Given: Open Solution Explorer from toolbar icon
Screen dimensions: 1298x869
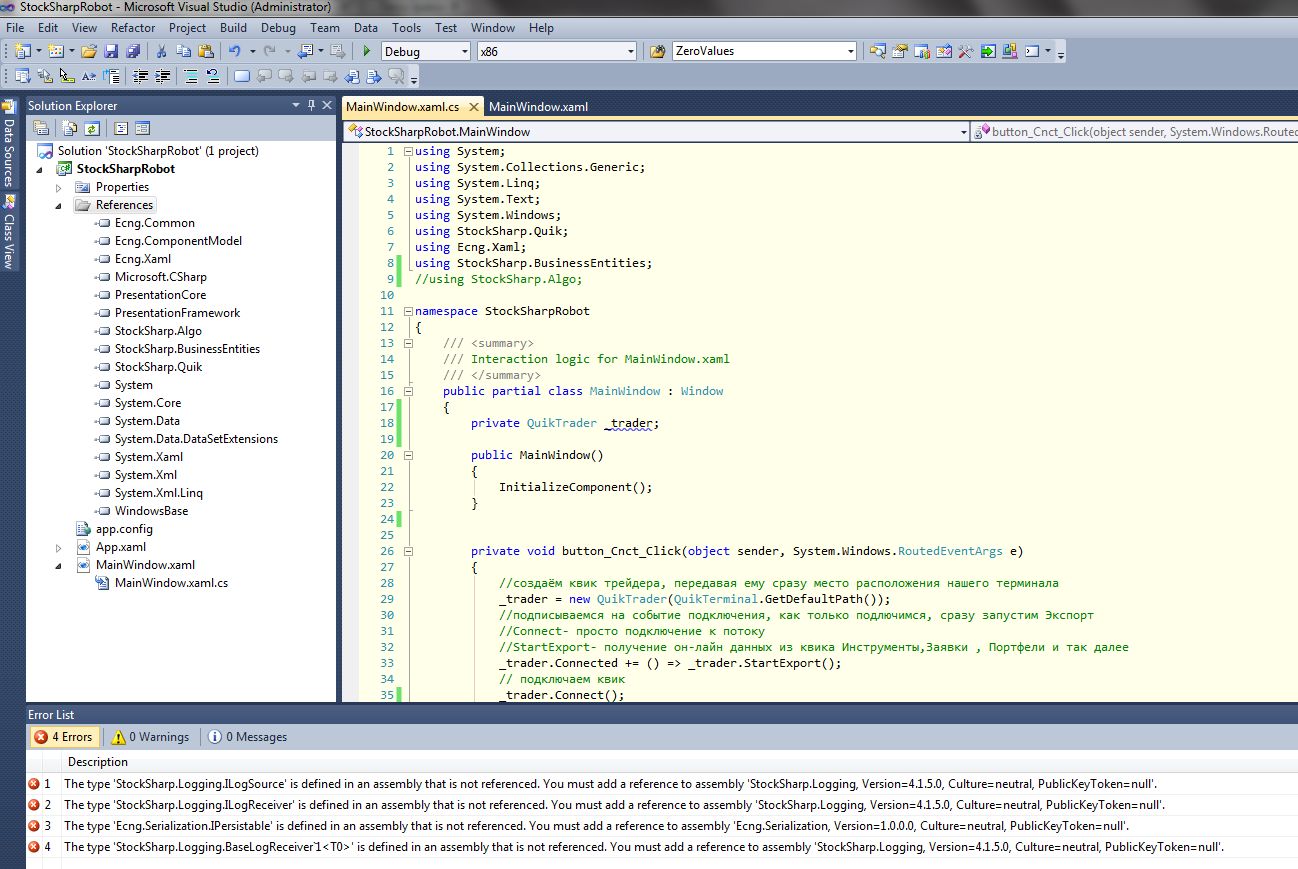Looking at the screenshot, I should (x=878, y=51).
